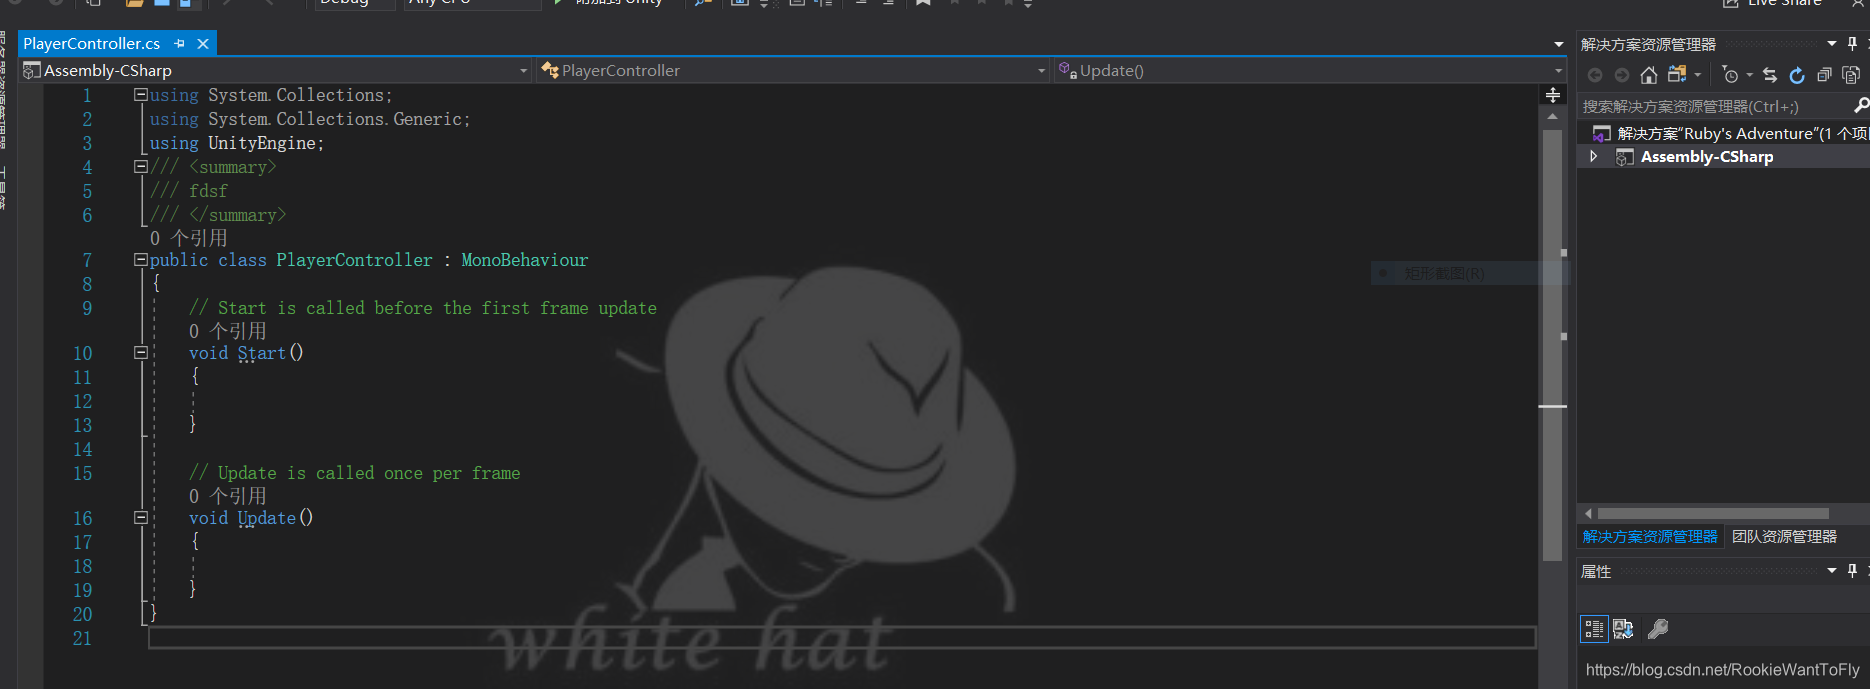The height and width of the screenshot is (689, 1870).
Task: Click the switch views folder icon
Action: click(x=1677, y=74)
